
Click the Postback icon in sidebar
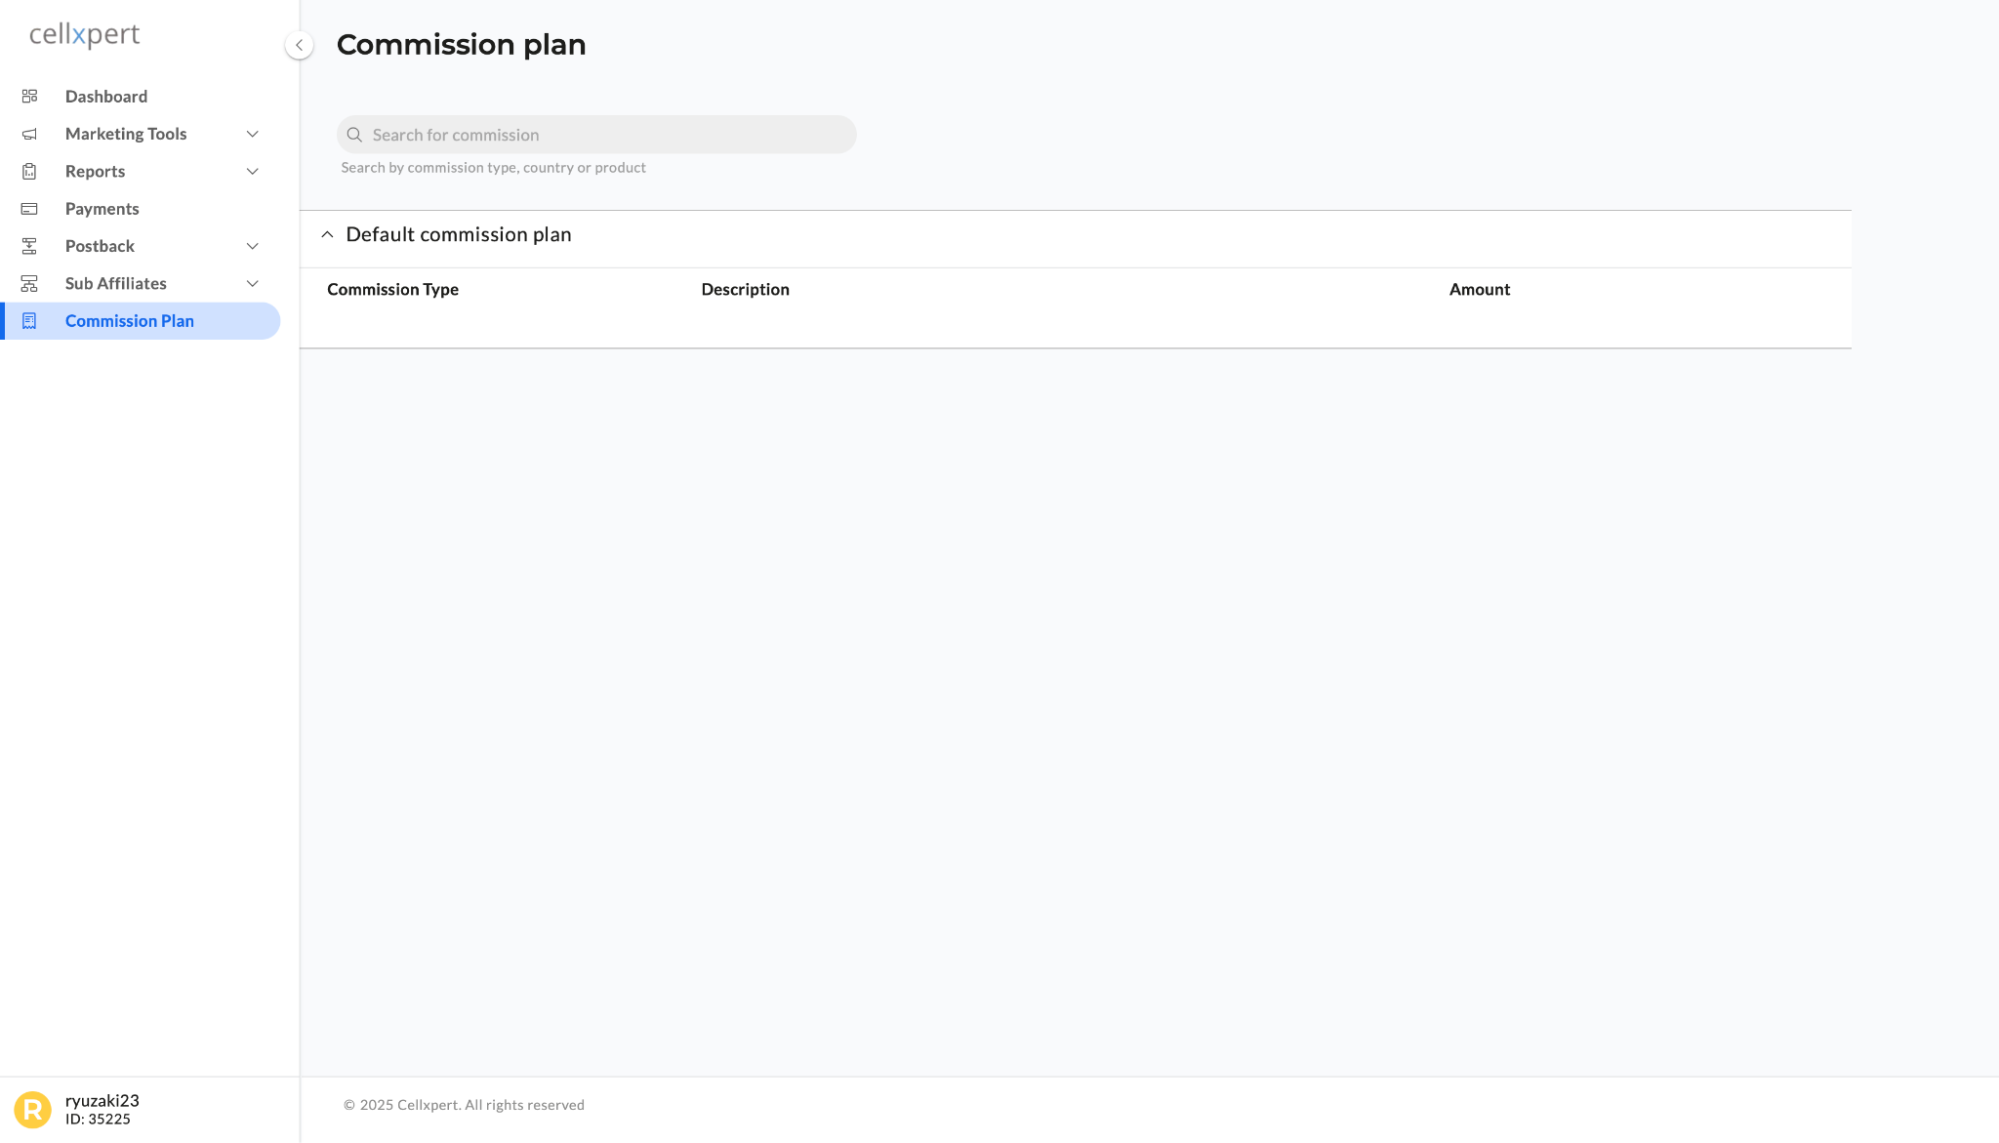(30, 246)
